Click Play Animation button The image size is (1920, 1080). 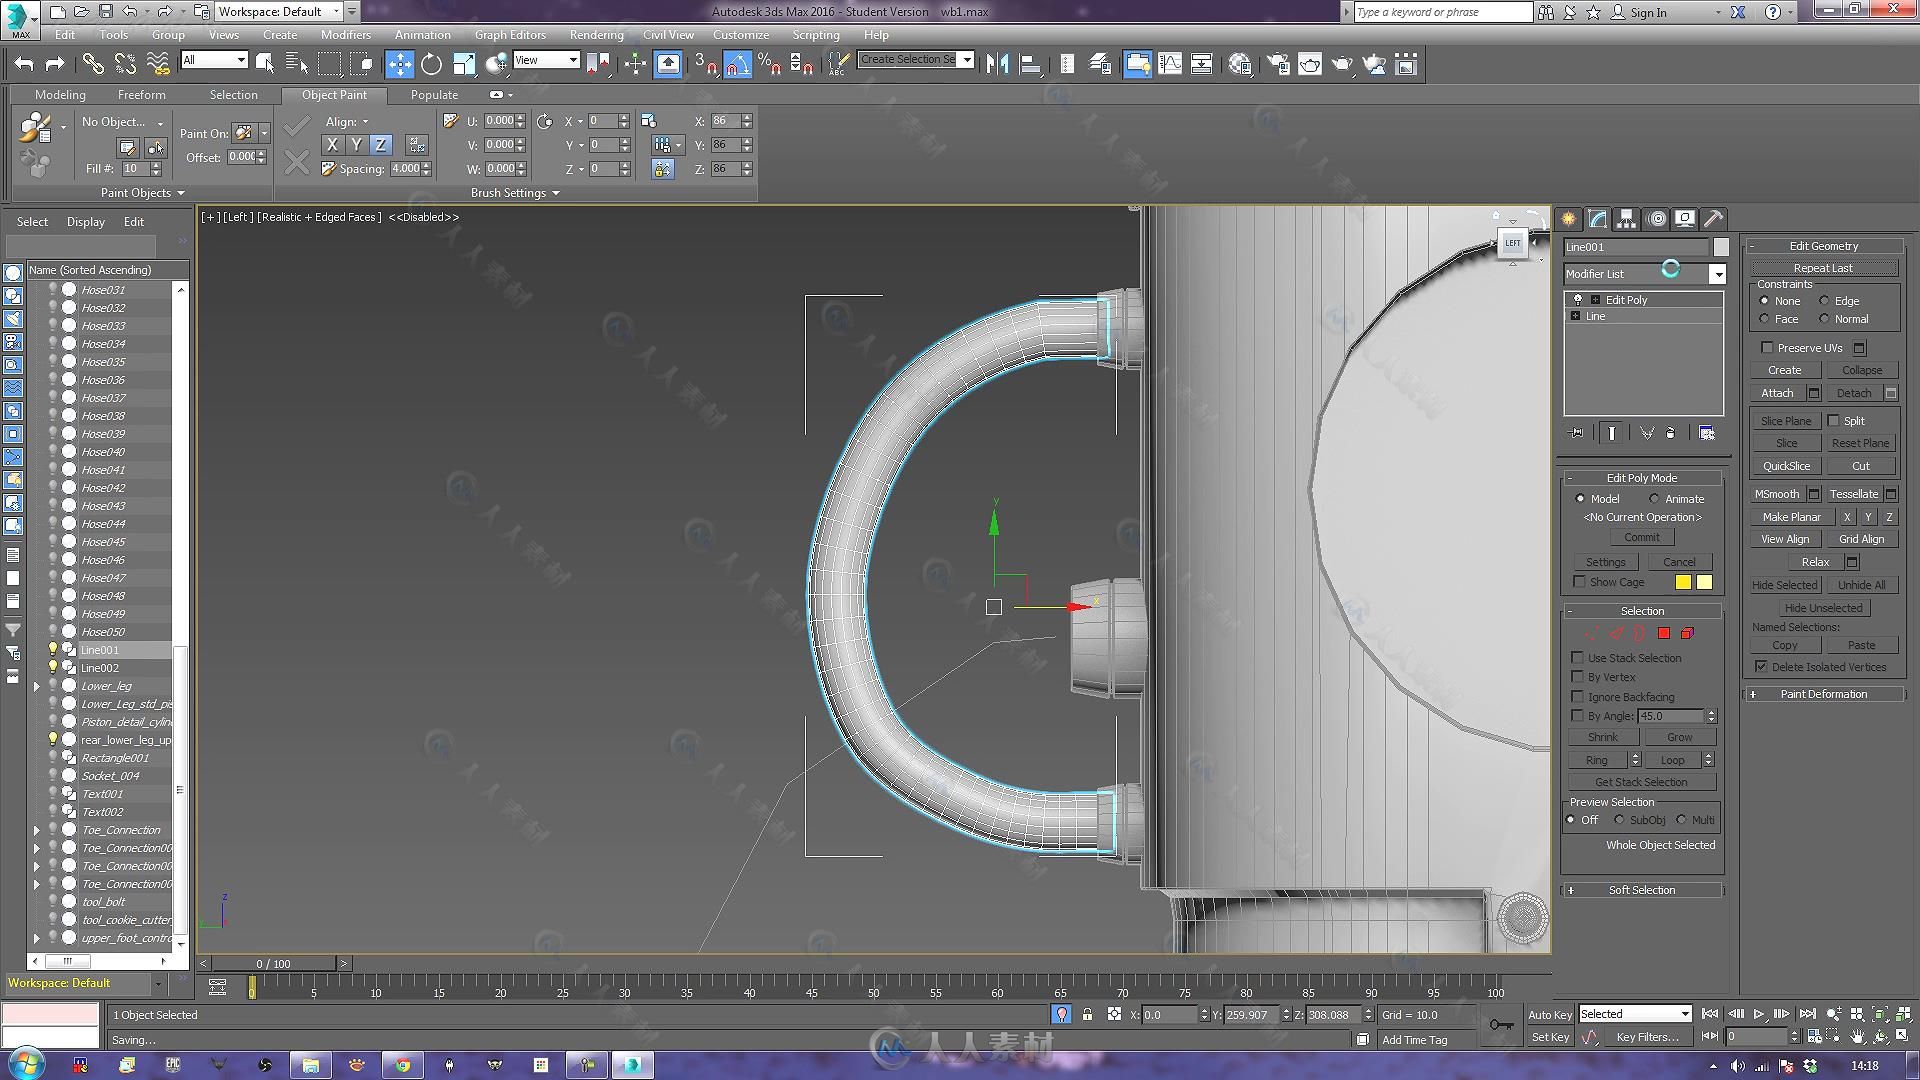pos(1758,1014)
